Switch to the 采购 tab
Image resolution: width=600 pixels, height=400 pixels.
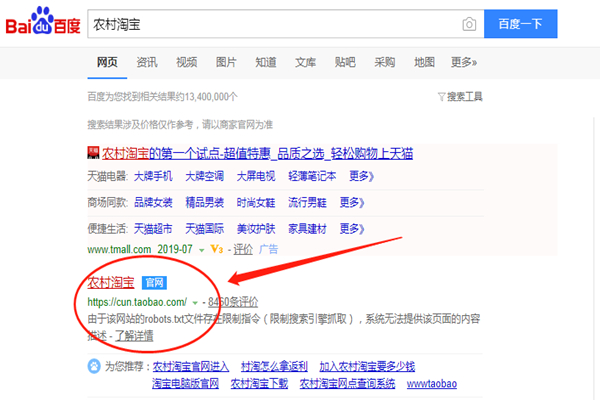pyautogui.click(x=385, y=62)
